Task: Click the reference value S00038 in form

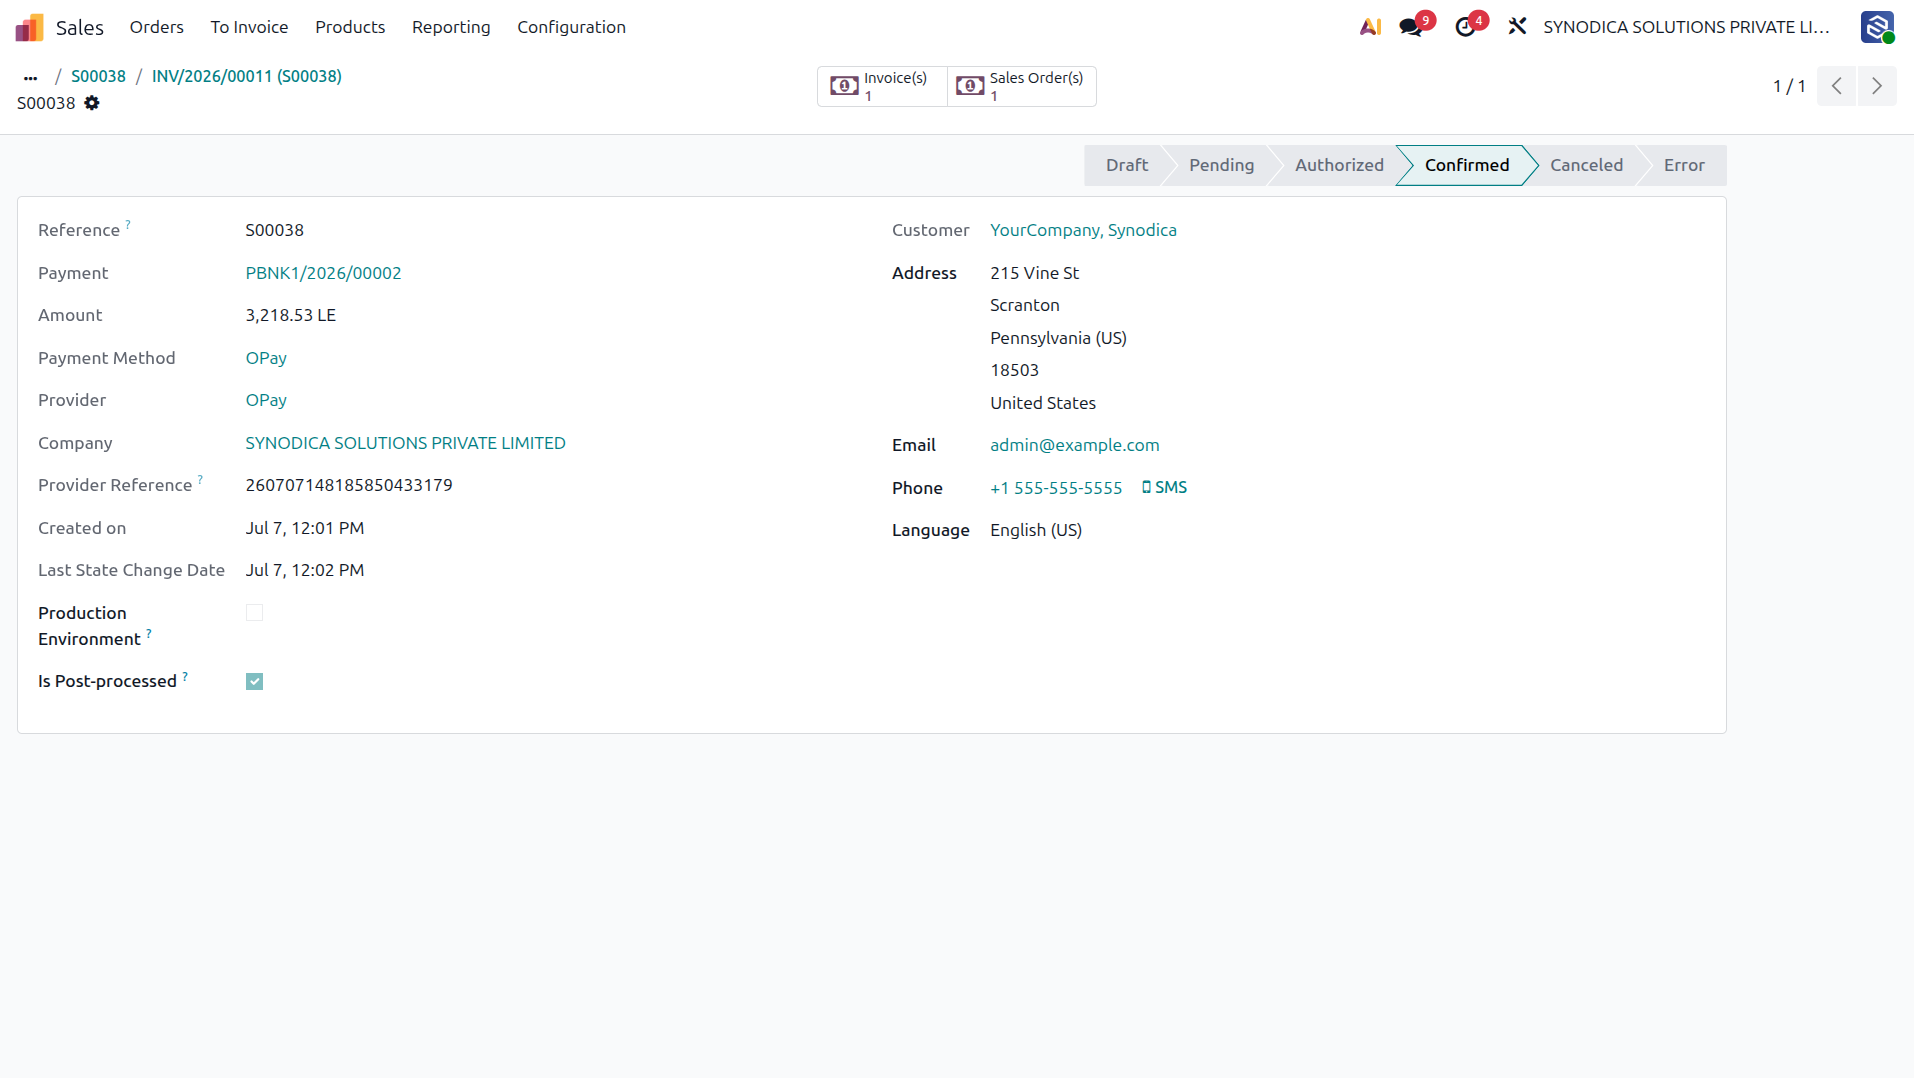Action: pos(275,230)
